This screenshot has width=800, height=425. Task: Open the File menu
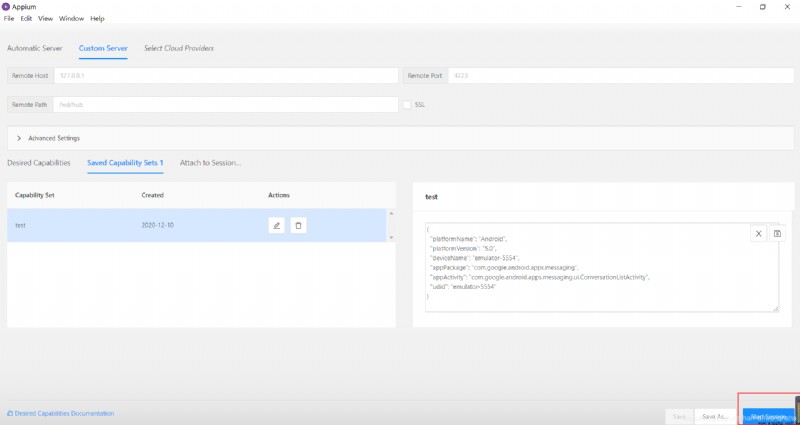(x=9, y=18)
